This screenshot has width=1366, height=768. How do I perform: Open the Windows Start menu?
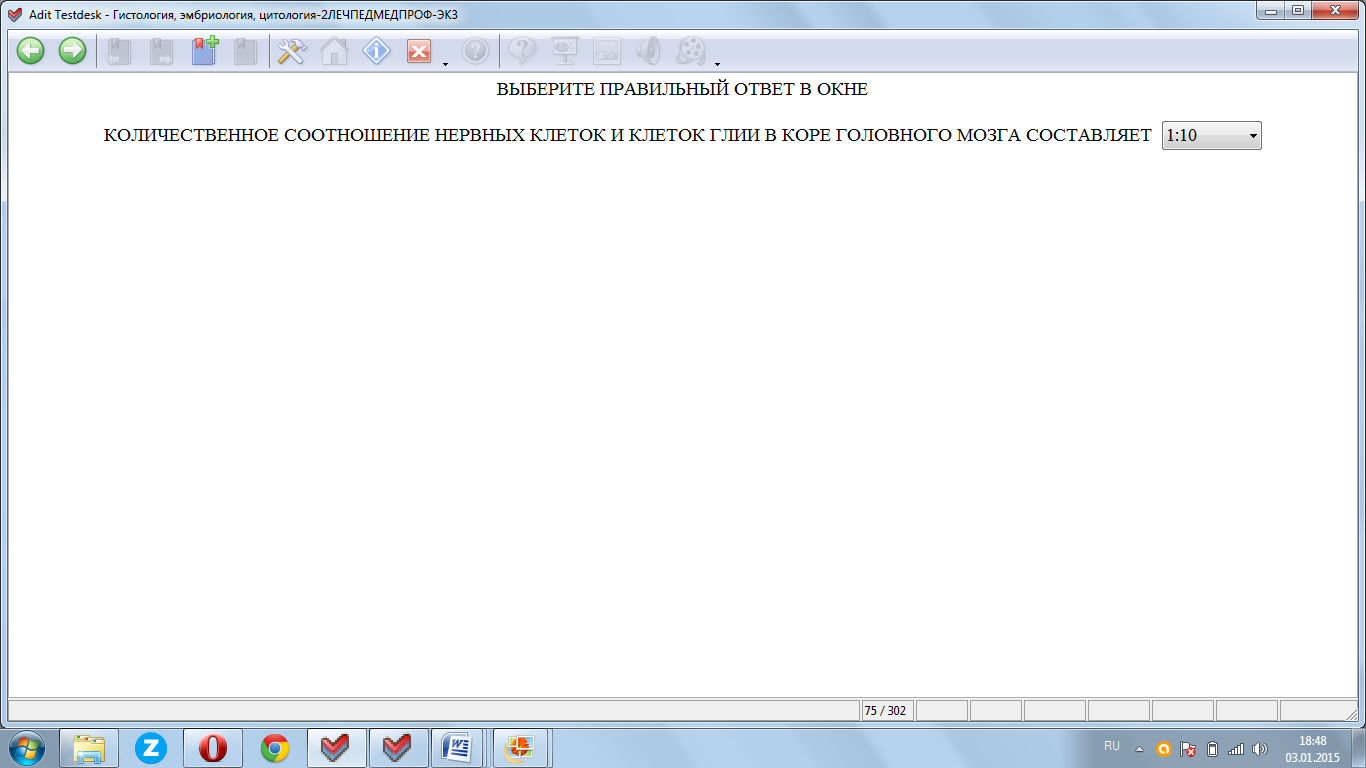tap(27, 747)
